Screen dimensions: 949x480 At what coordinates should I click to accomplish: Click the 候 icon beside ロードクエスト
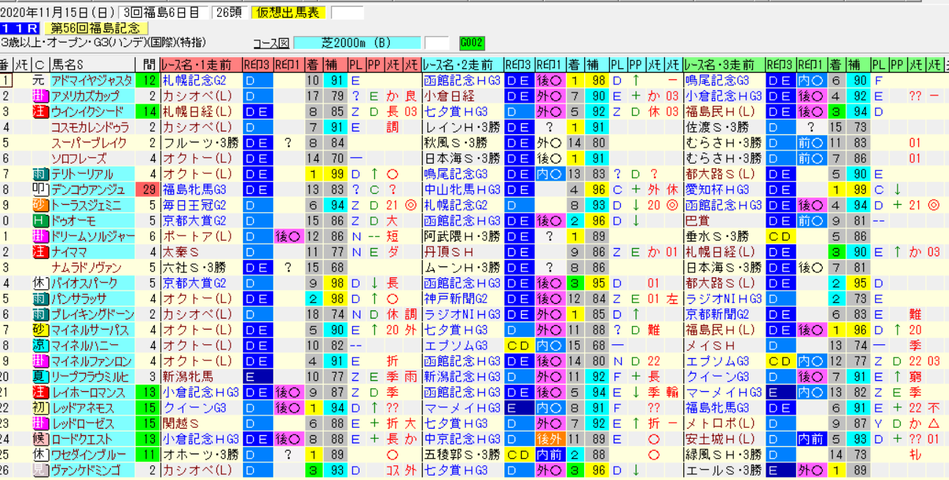pyautogui.click(x=39, y=439)
